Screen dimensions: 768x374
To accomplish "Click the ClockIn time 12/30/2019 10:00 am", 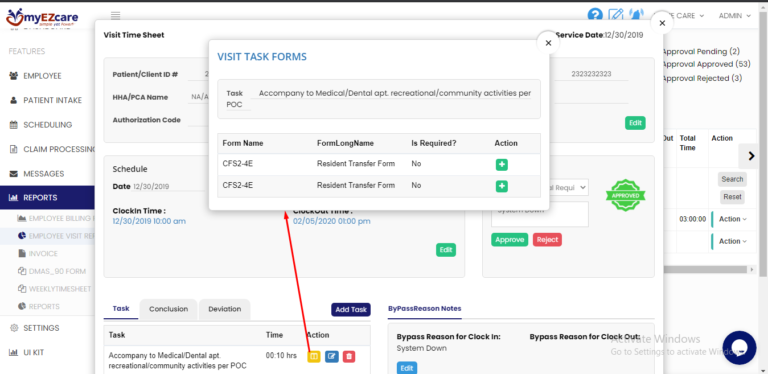I will click(149, 221).
